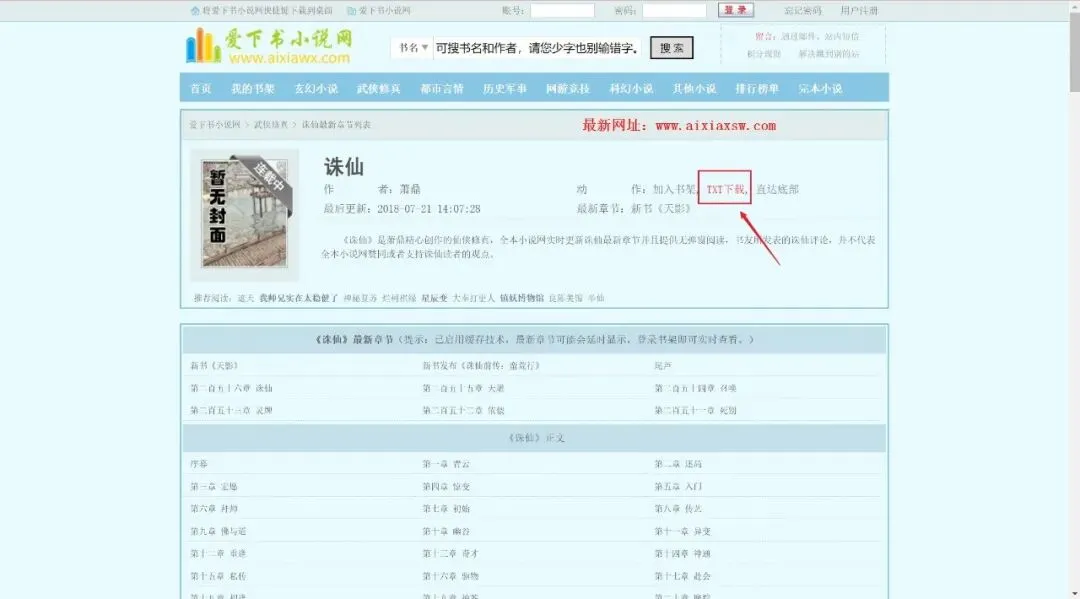Open chapter 第五章 入门
Image resolution: width=1080 pixels, height=599 pixels.
(x=678, y=487)
